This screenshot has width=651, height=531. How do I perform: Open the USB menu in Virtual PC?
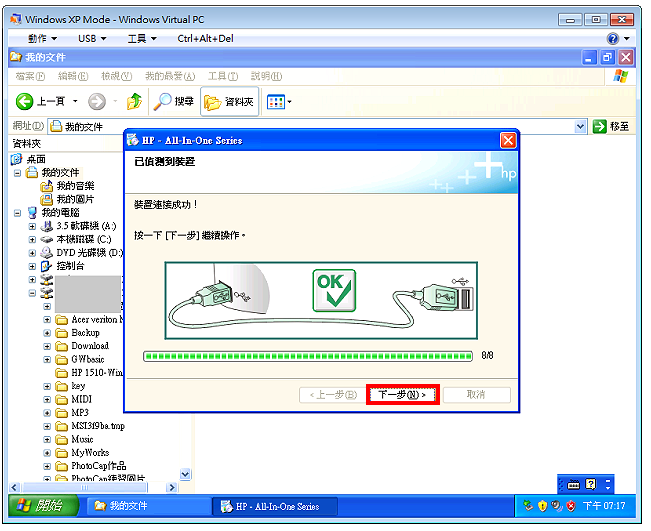point(92,39)
